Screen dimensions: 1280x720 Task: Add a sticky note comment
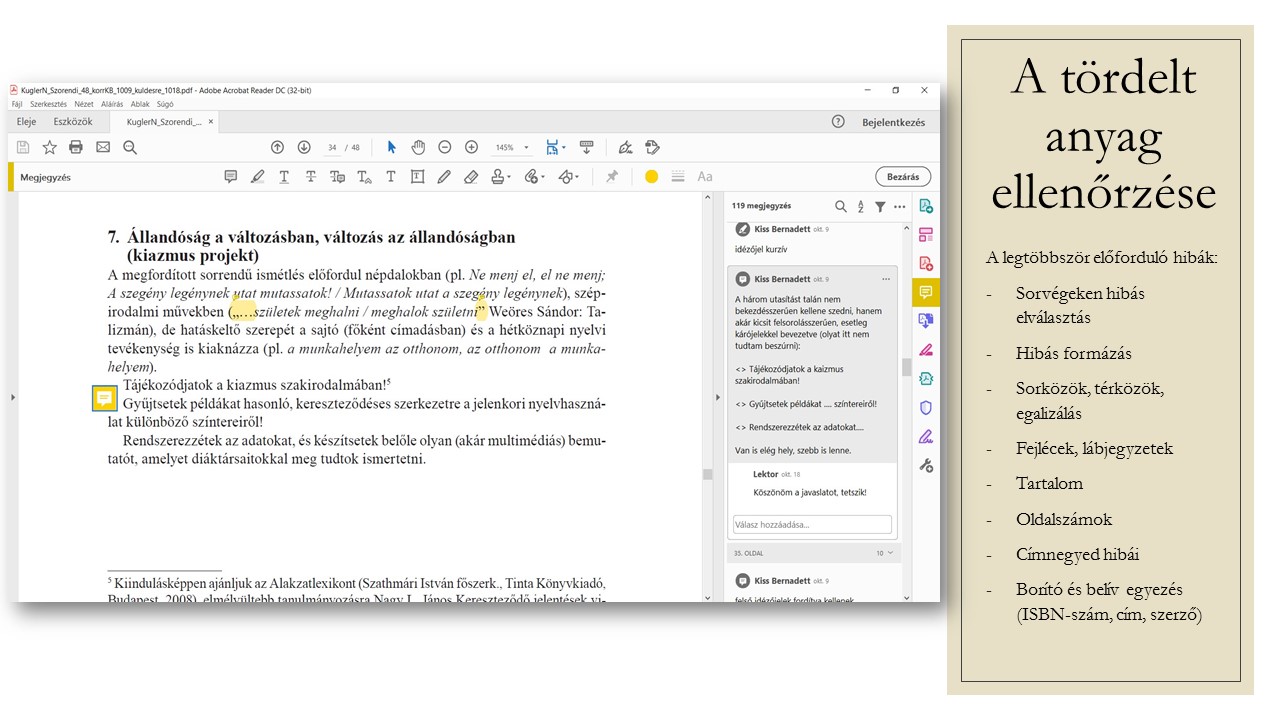[x=231, y=177]
